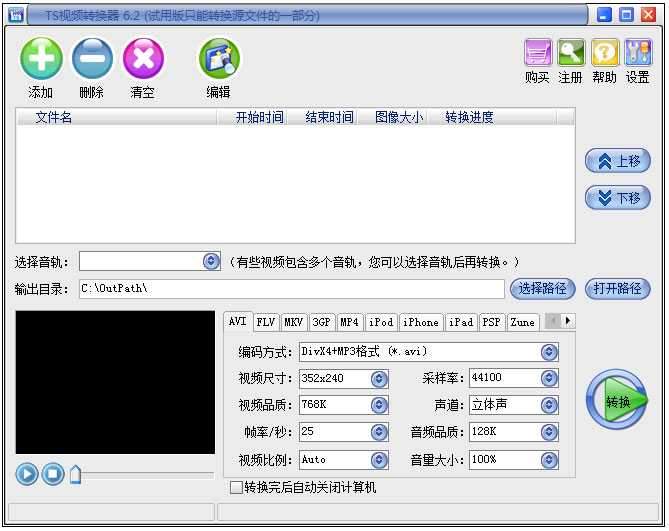Switch to the PSP format tab
Viewport: 669px width, 531px height.
[x=492, y=322]
